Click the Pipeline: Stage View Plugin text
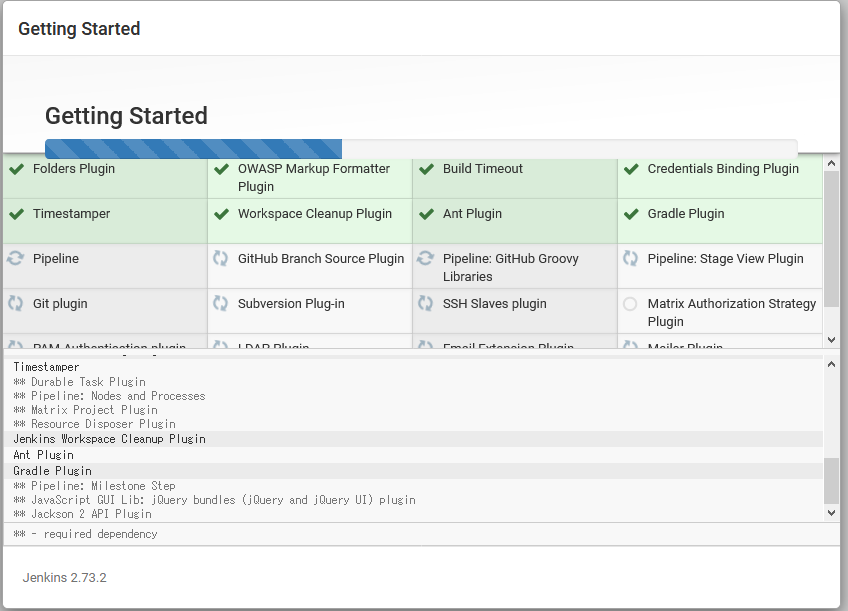Image resolution: width=848 pixels, height=611 pixels. tap(725, 258)
